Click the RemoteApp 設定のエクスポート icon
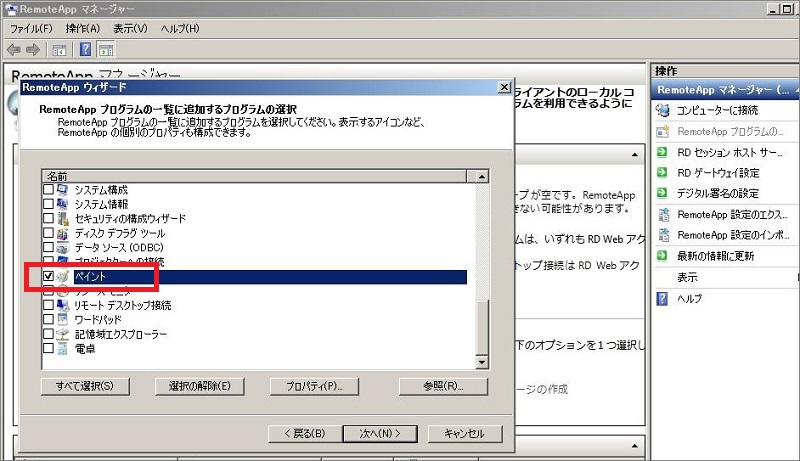800x461 pixels. click(x=663, y=214)
